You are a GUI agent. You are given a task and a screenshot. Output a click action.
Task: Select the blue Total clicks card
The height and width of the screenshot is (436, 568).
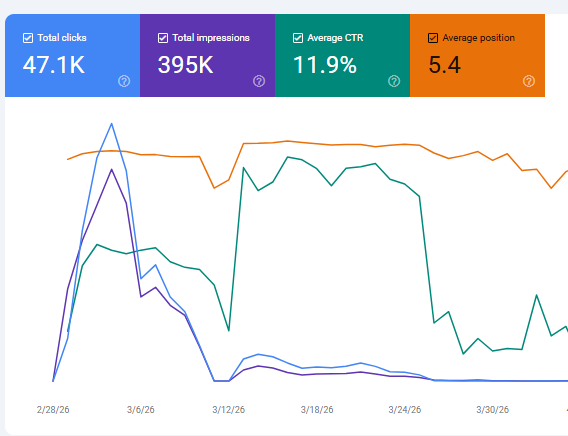click(x=72, y=55)
